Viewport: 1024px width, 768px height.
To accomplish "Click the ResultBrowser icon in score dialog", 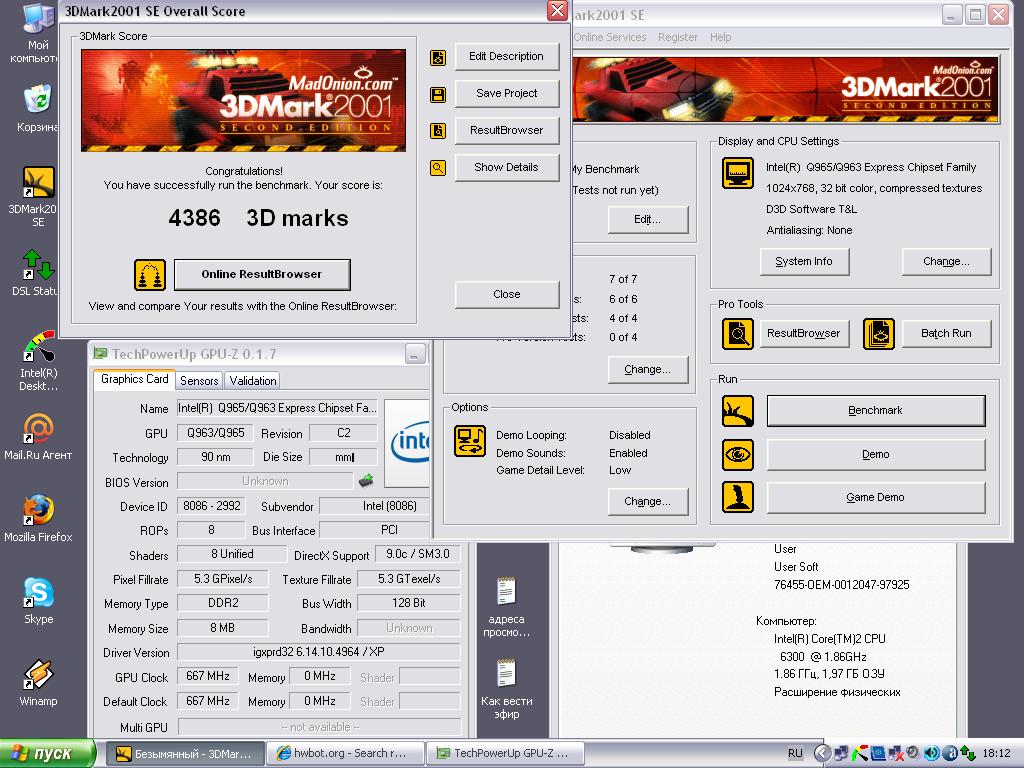I will (x=438, y=131).
